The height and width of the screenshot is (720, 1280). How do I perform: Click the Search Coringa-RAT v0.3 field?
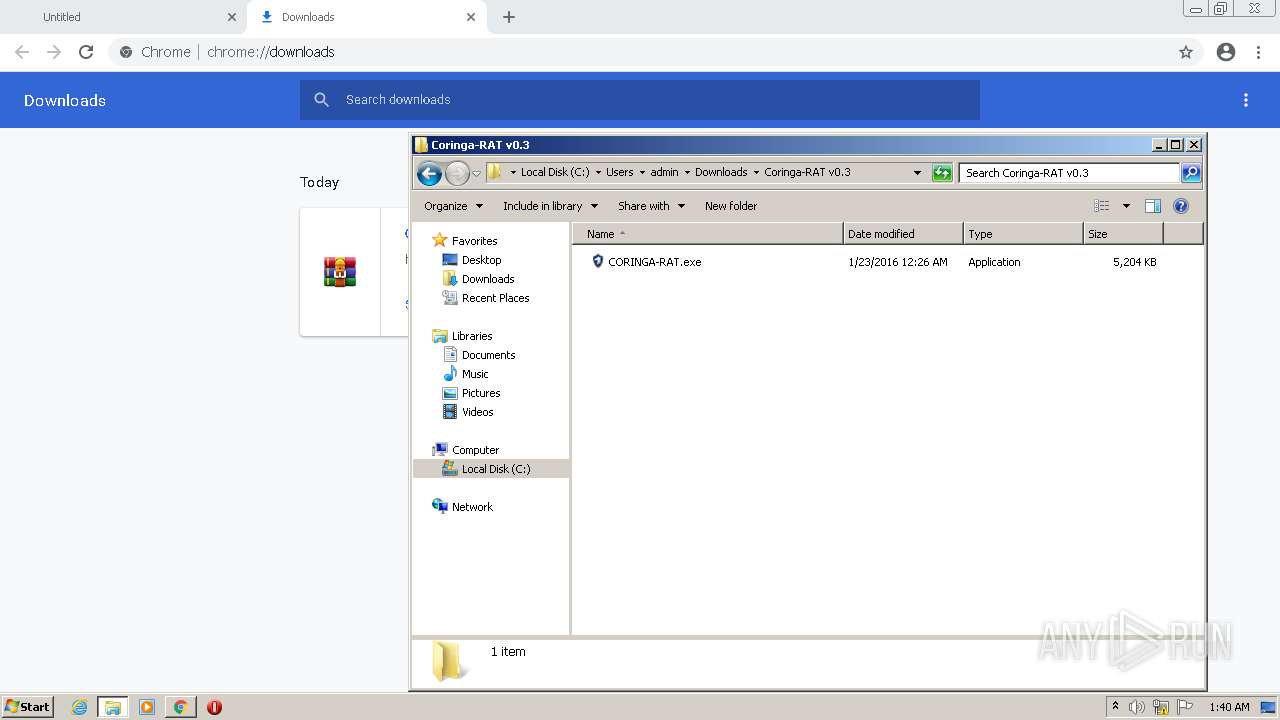coord(1069,173)
